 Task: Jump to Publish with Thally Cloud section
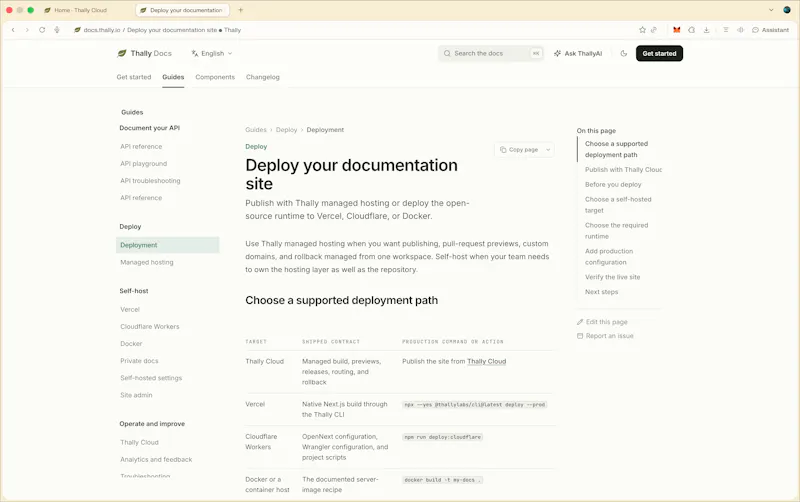point(623,169)
